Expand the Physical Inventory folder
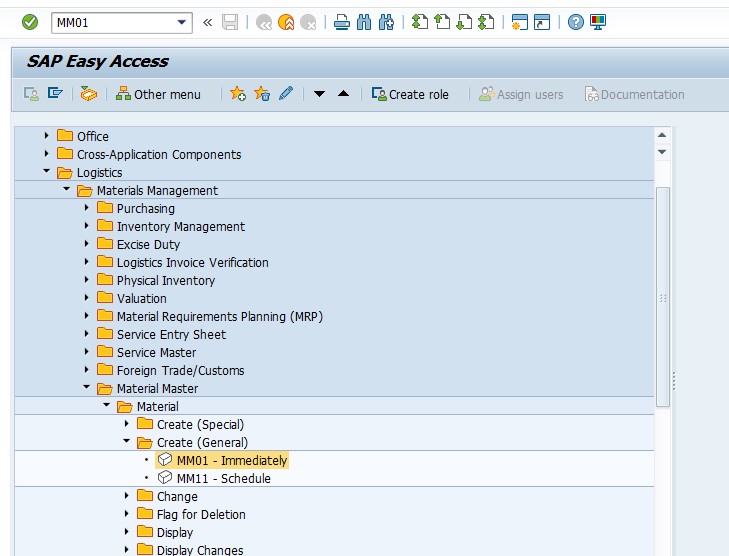This screenshot has height=556, width=729. point(86,279)
